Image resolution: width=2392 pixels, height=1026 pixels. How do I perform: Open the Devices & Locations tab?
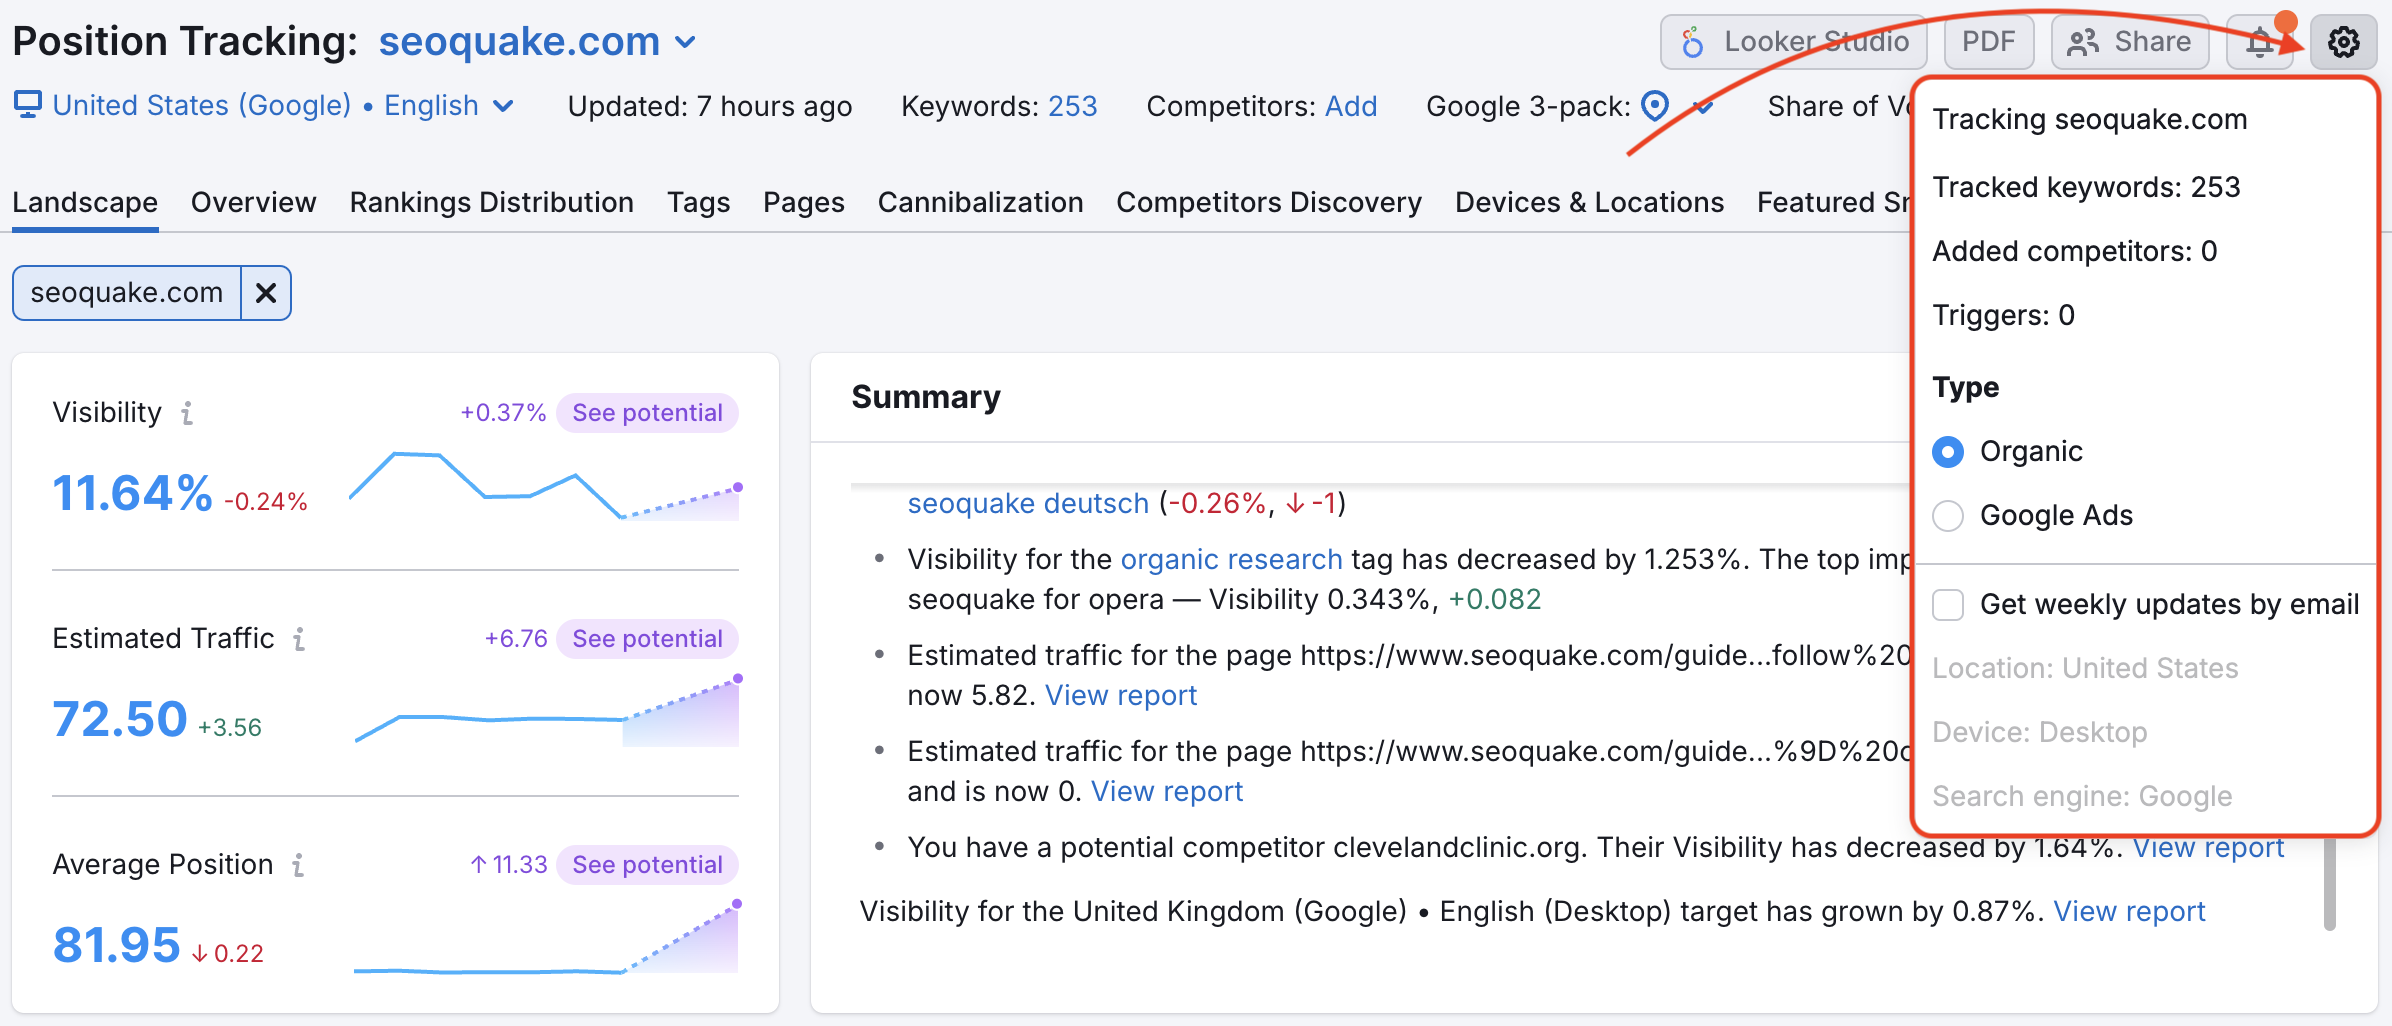(1589, 202)
